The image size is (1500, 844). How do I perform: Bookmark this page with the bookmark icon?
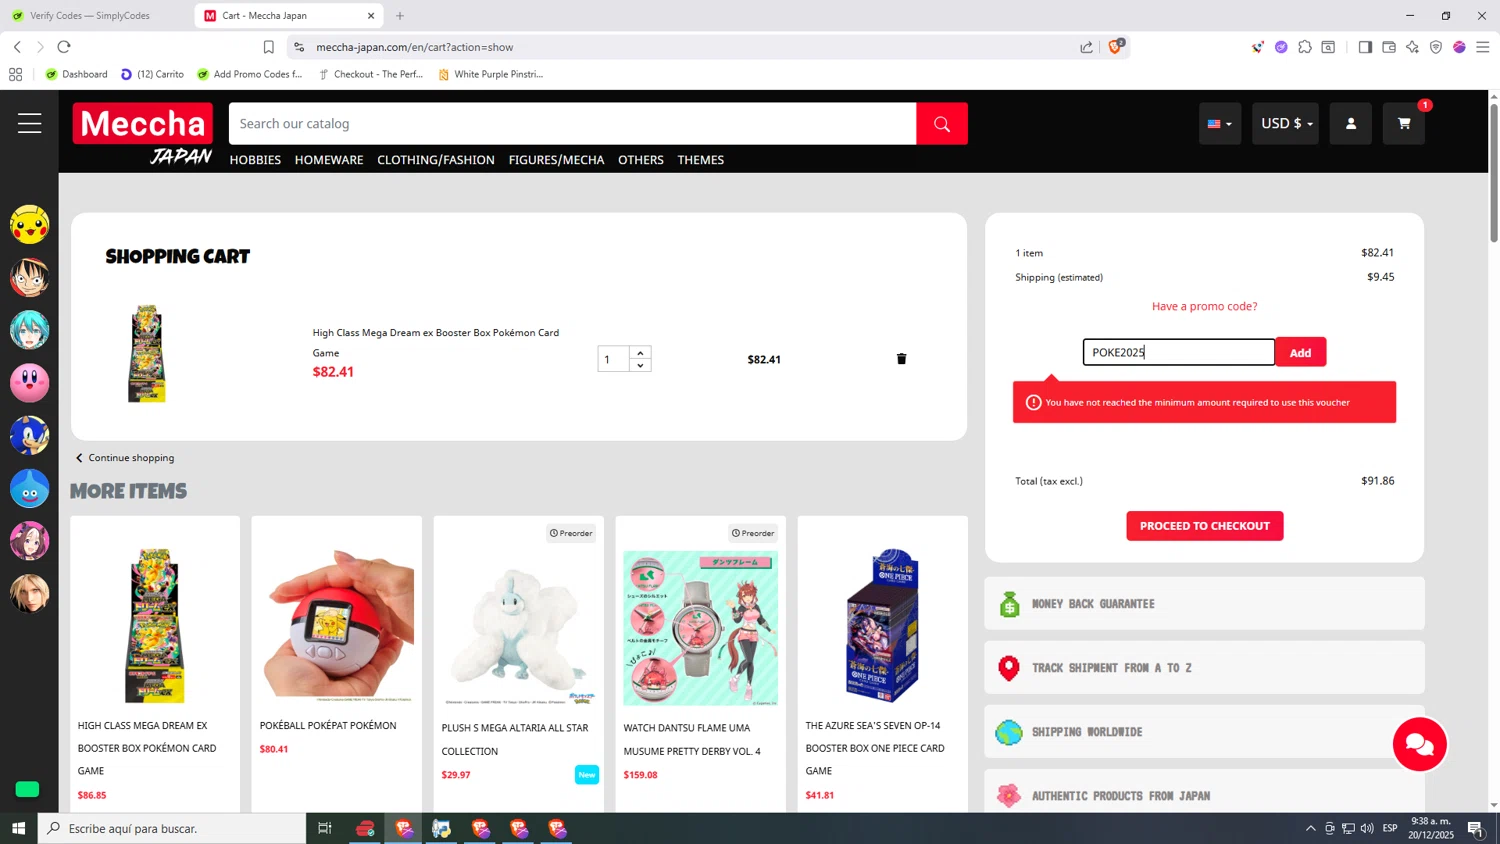268,47
